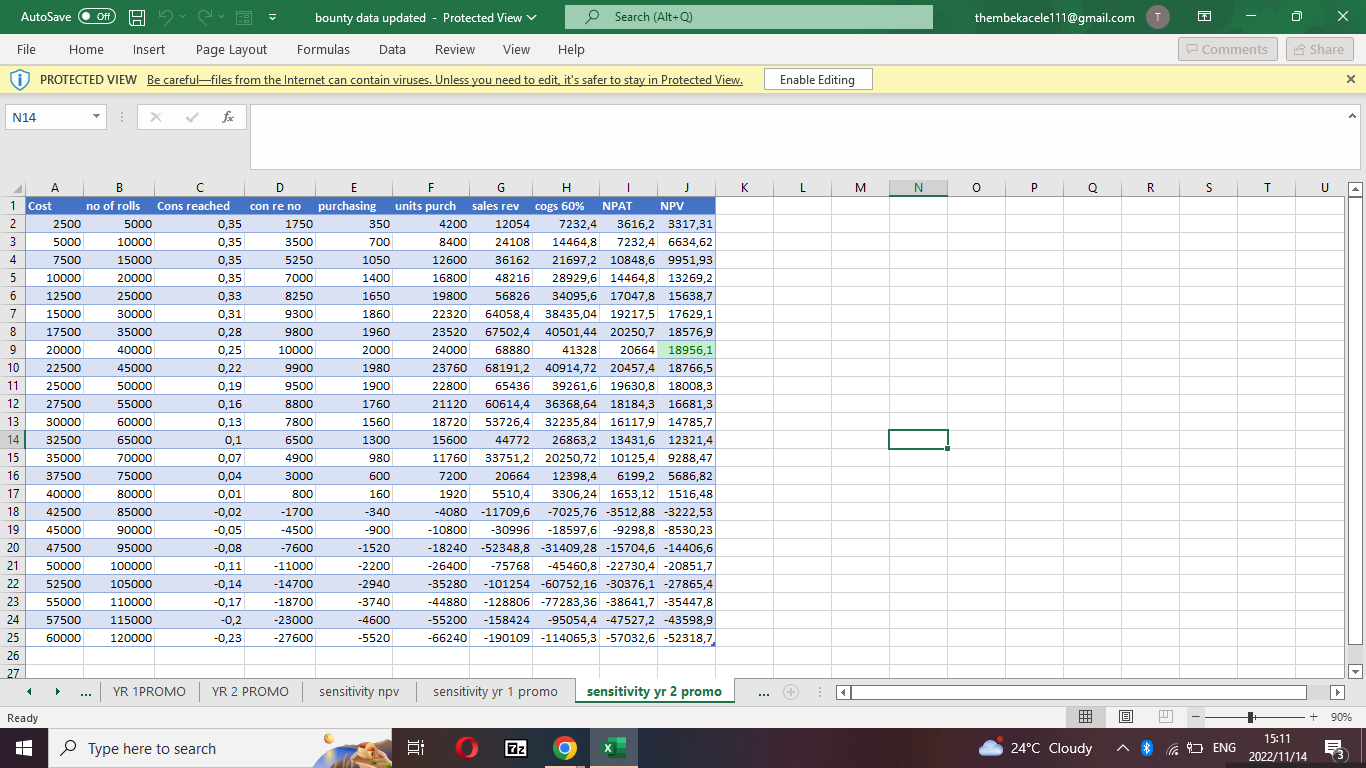The width and height of the screenshot is (1366, 768).
Task: Click the previous sheet navigation arrow
Action: click(29, 692)
